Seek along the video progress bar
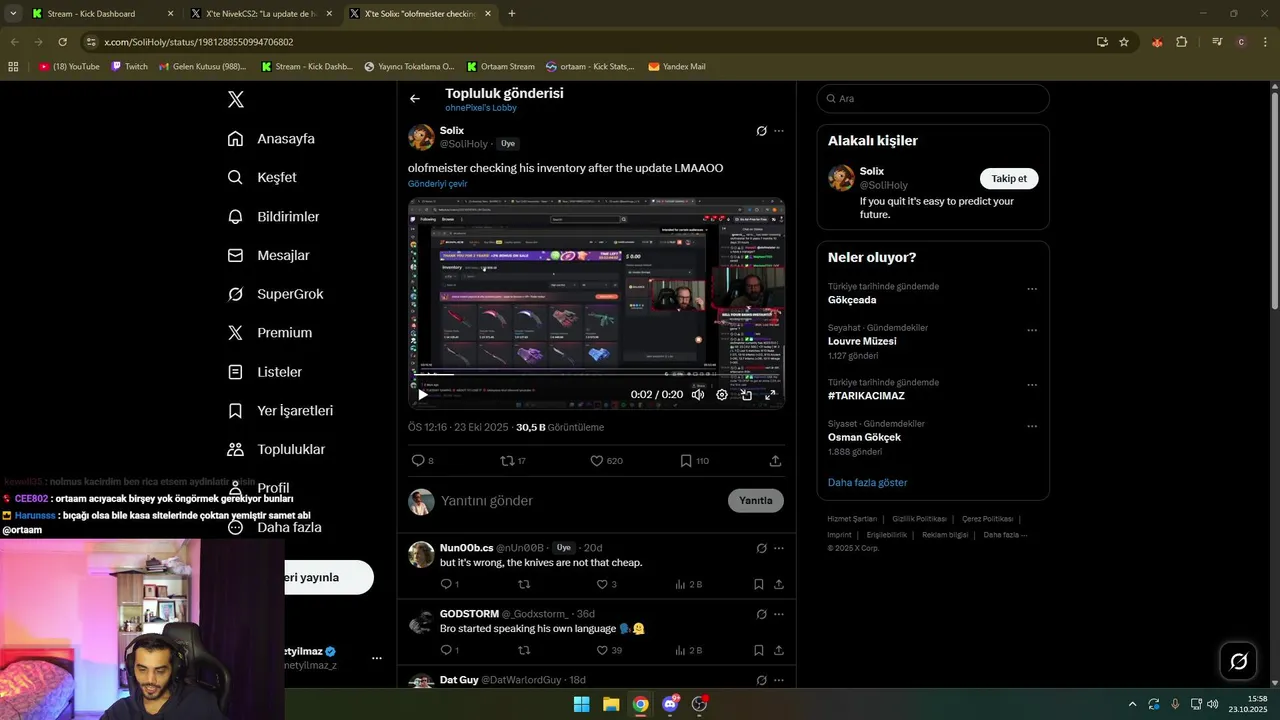Image resolution: width=1280 pixels, height=720 pixels. 596,376
